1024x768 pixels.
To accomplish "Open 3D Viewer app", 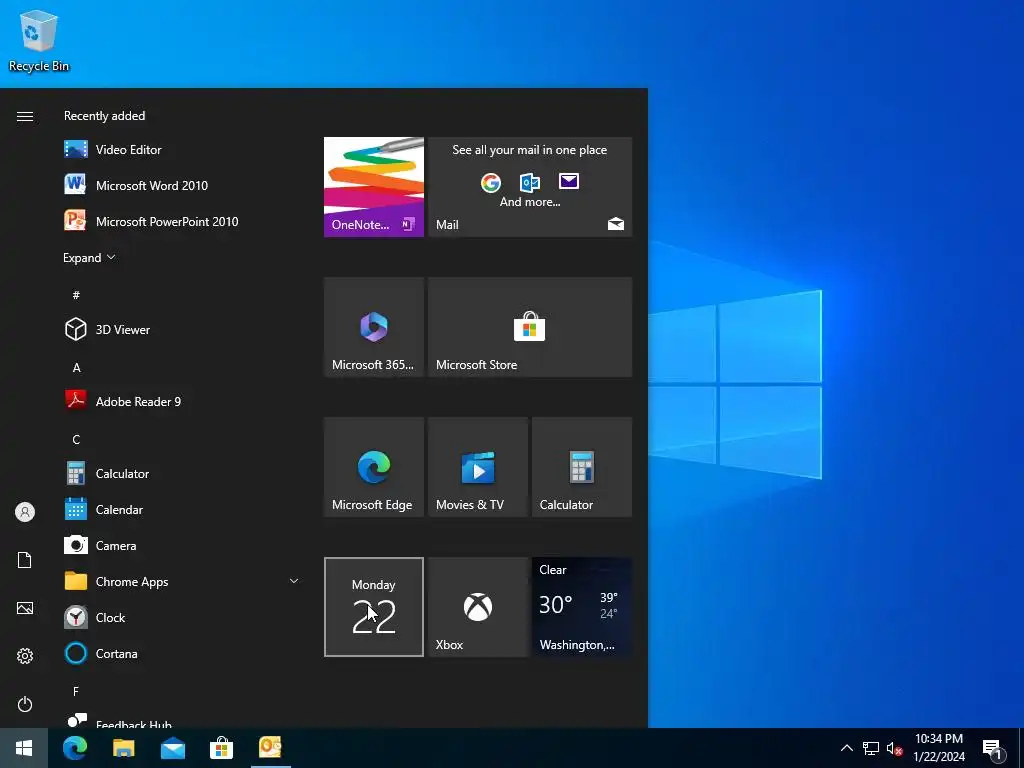I will click(182, 330).
